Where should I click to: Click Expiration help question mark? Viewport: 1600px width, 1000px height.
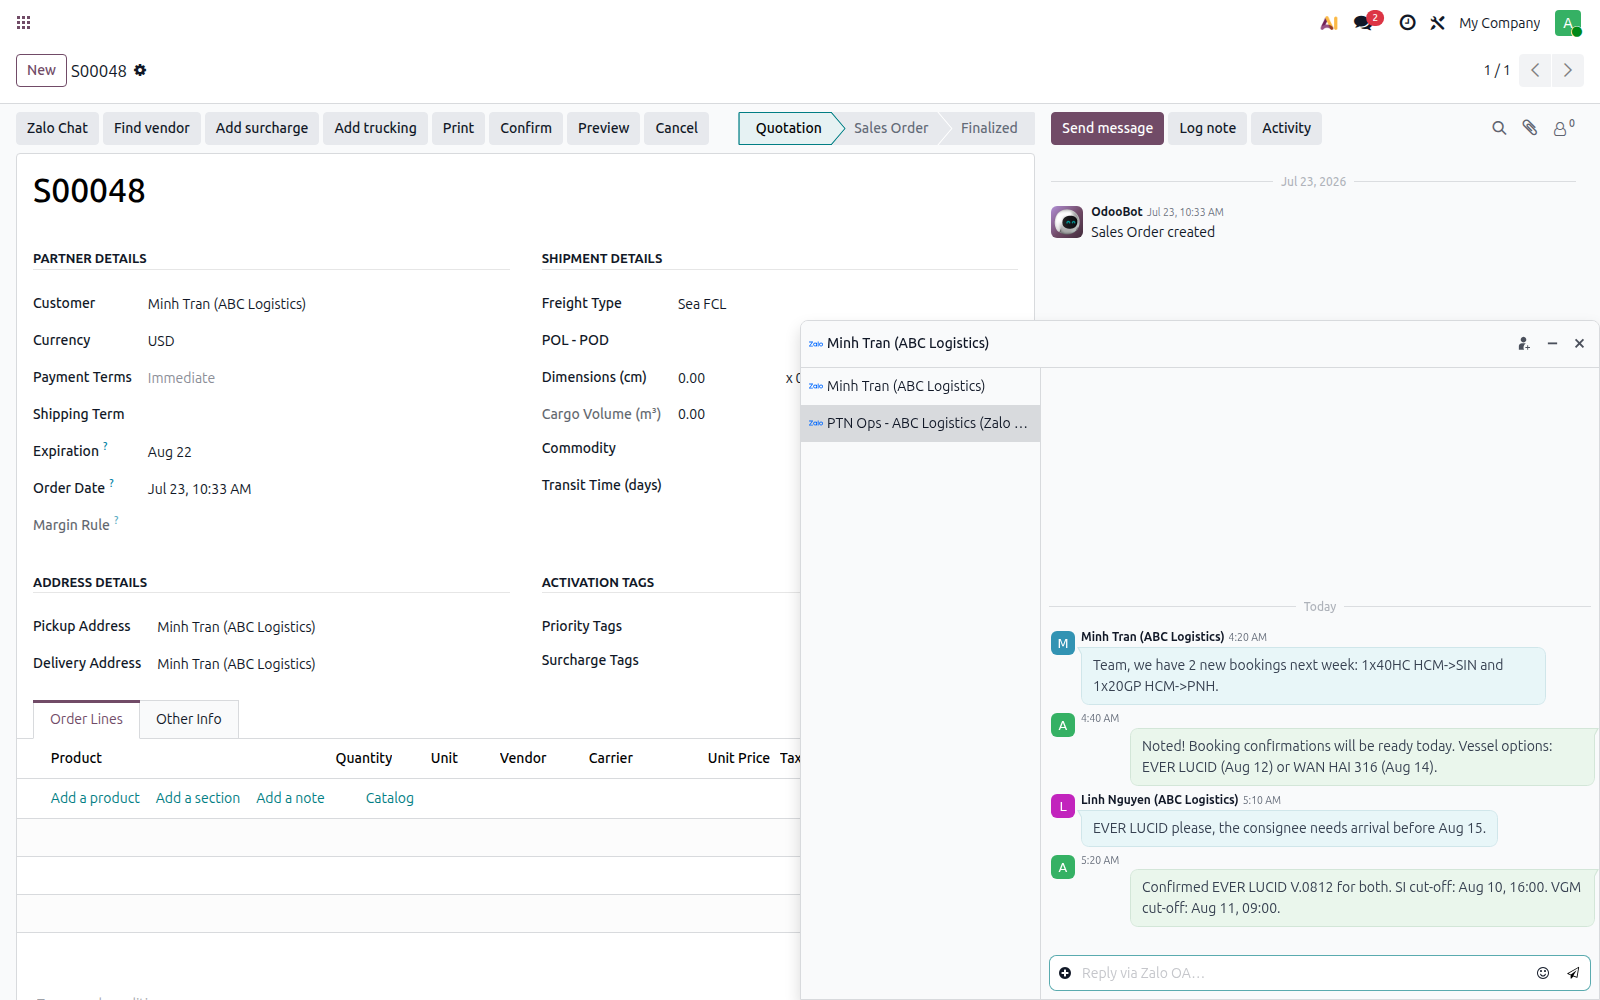[x=105, y=446]
